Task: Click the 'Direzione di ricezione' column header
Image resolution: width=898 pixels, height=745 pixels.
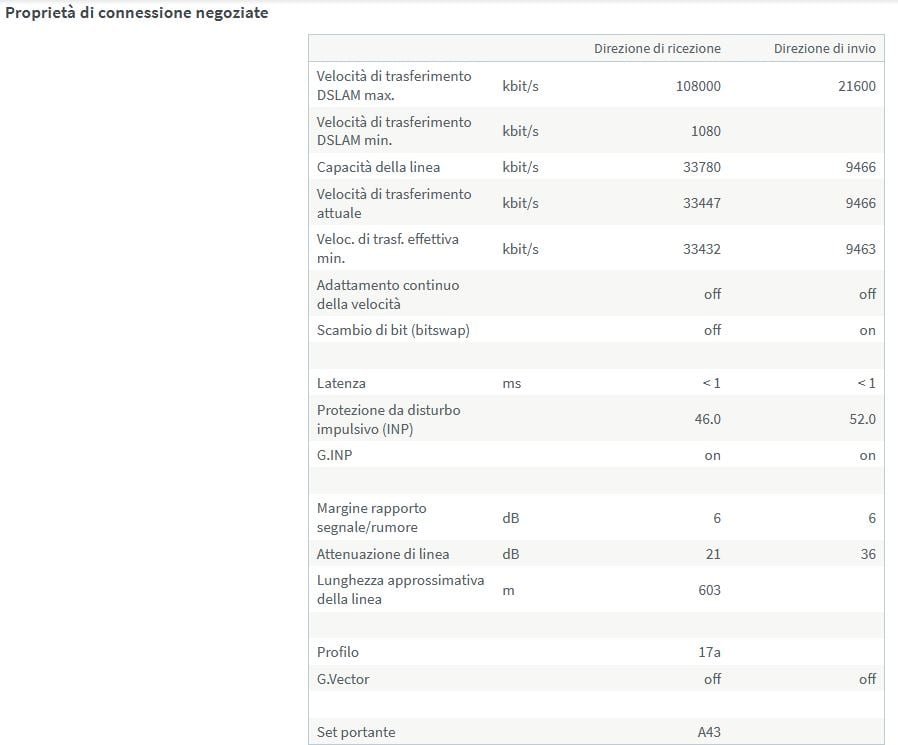Action: (657, 48)
